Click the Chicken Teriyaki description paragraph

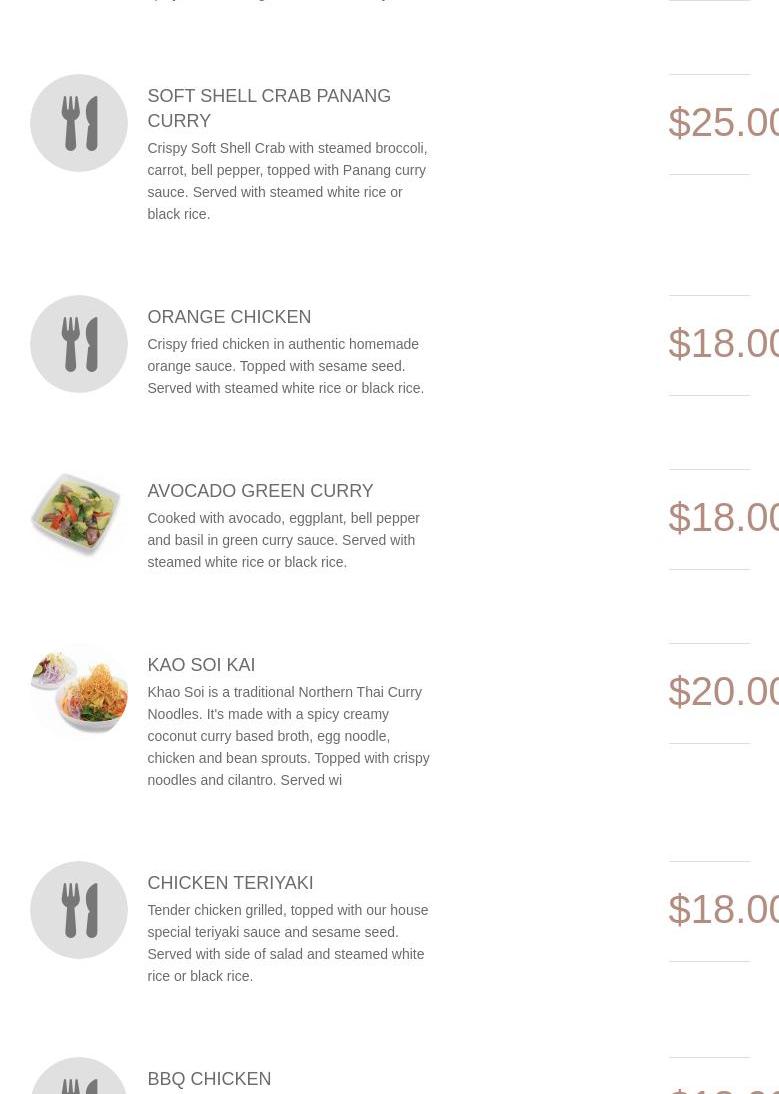coord(287,943)
